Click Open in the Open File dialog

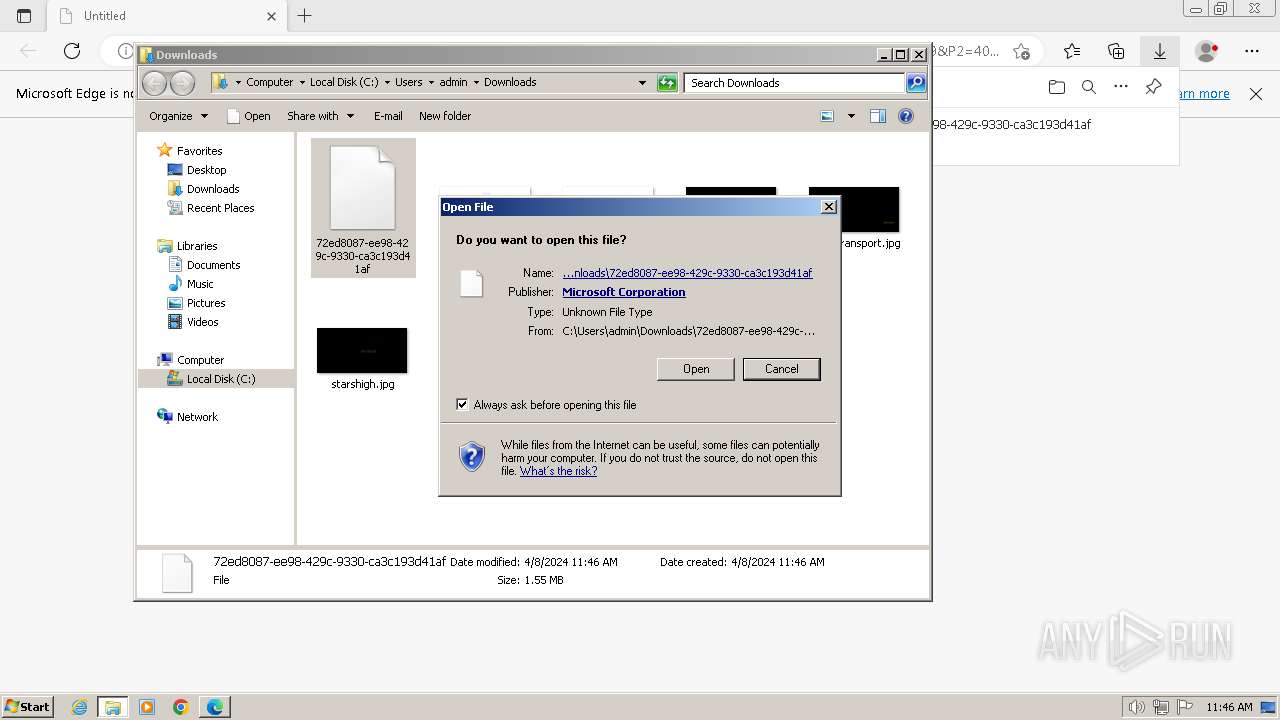[696, 369]
